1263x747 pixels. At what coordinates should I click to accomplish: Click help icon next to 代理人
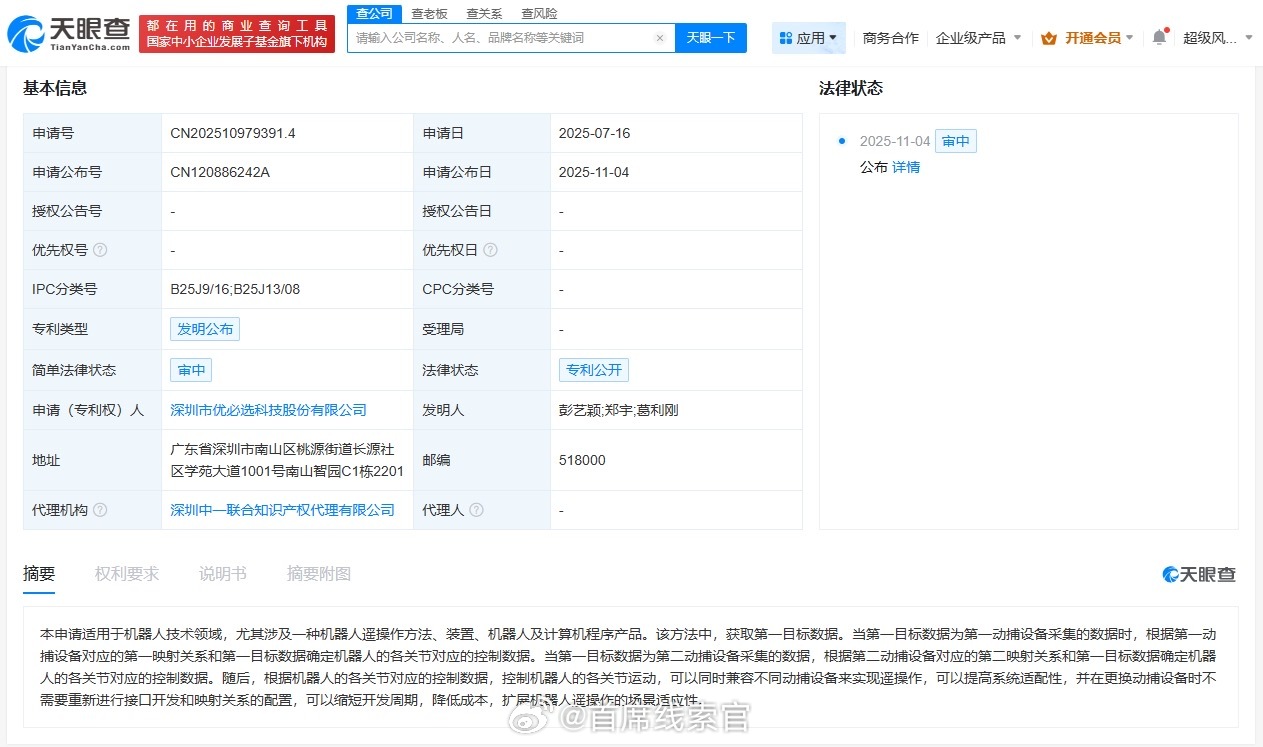pyautogui.click(x=476, y=510)
